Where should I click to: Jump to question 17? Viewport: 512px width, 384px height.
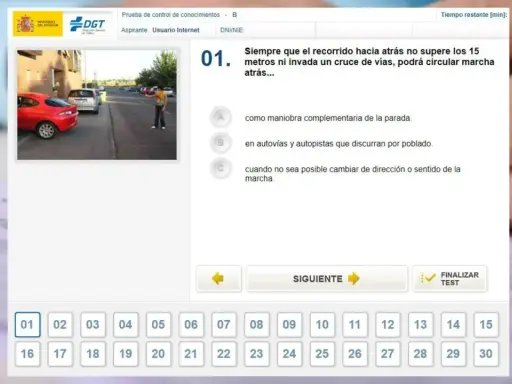pyautogui.click(x=60, y=354)
